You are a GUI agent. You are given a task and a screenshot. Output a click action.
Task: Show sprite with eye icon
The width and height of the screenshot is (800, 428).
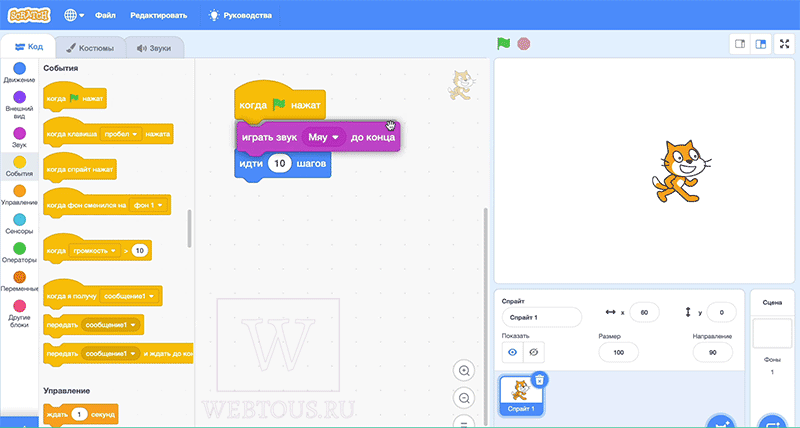(513, 353)
